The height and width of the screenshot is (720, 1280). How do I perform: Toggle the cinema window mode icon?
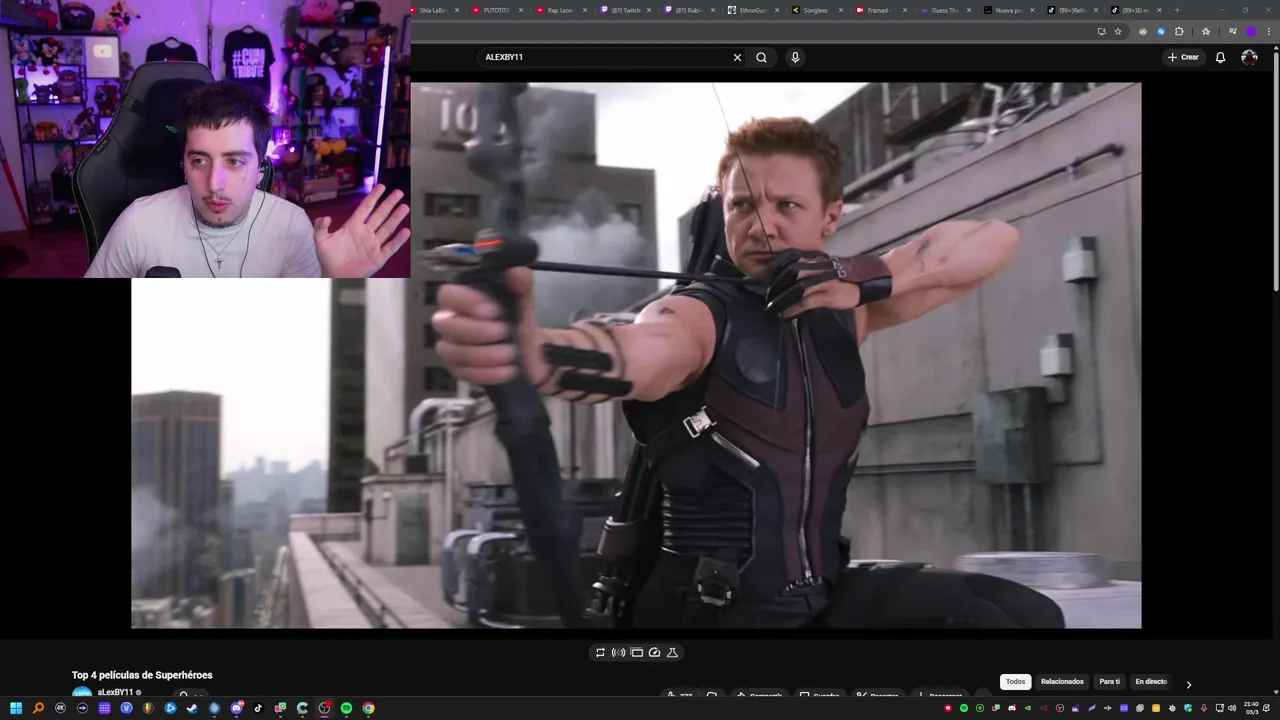636,652
